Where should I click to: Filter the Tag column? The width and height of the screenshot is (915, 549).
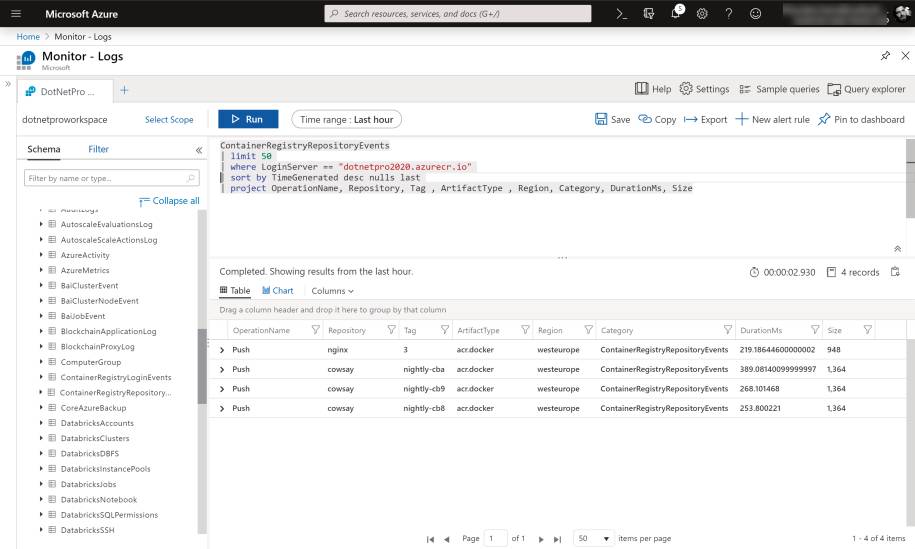point(445,330)
